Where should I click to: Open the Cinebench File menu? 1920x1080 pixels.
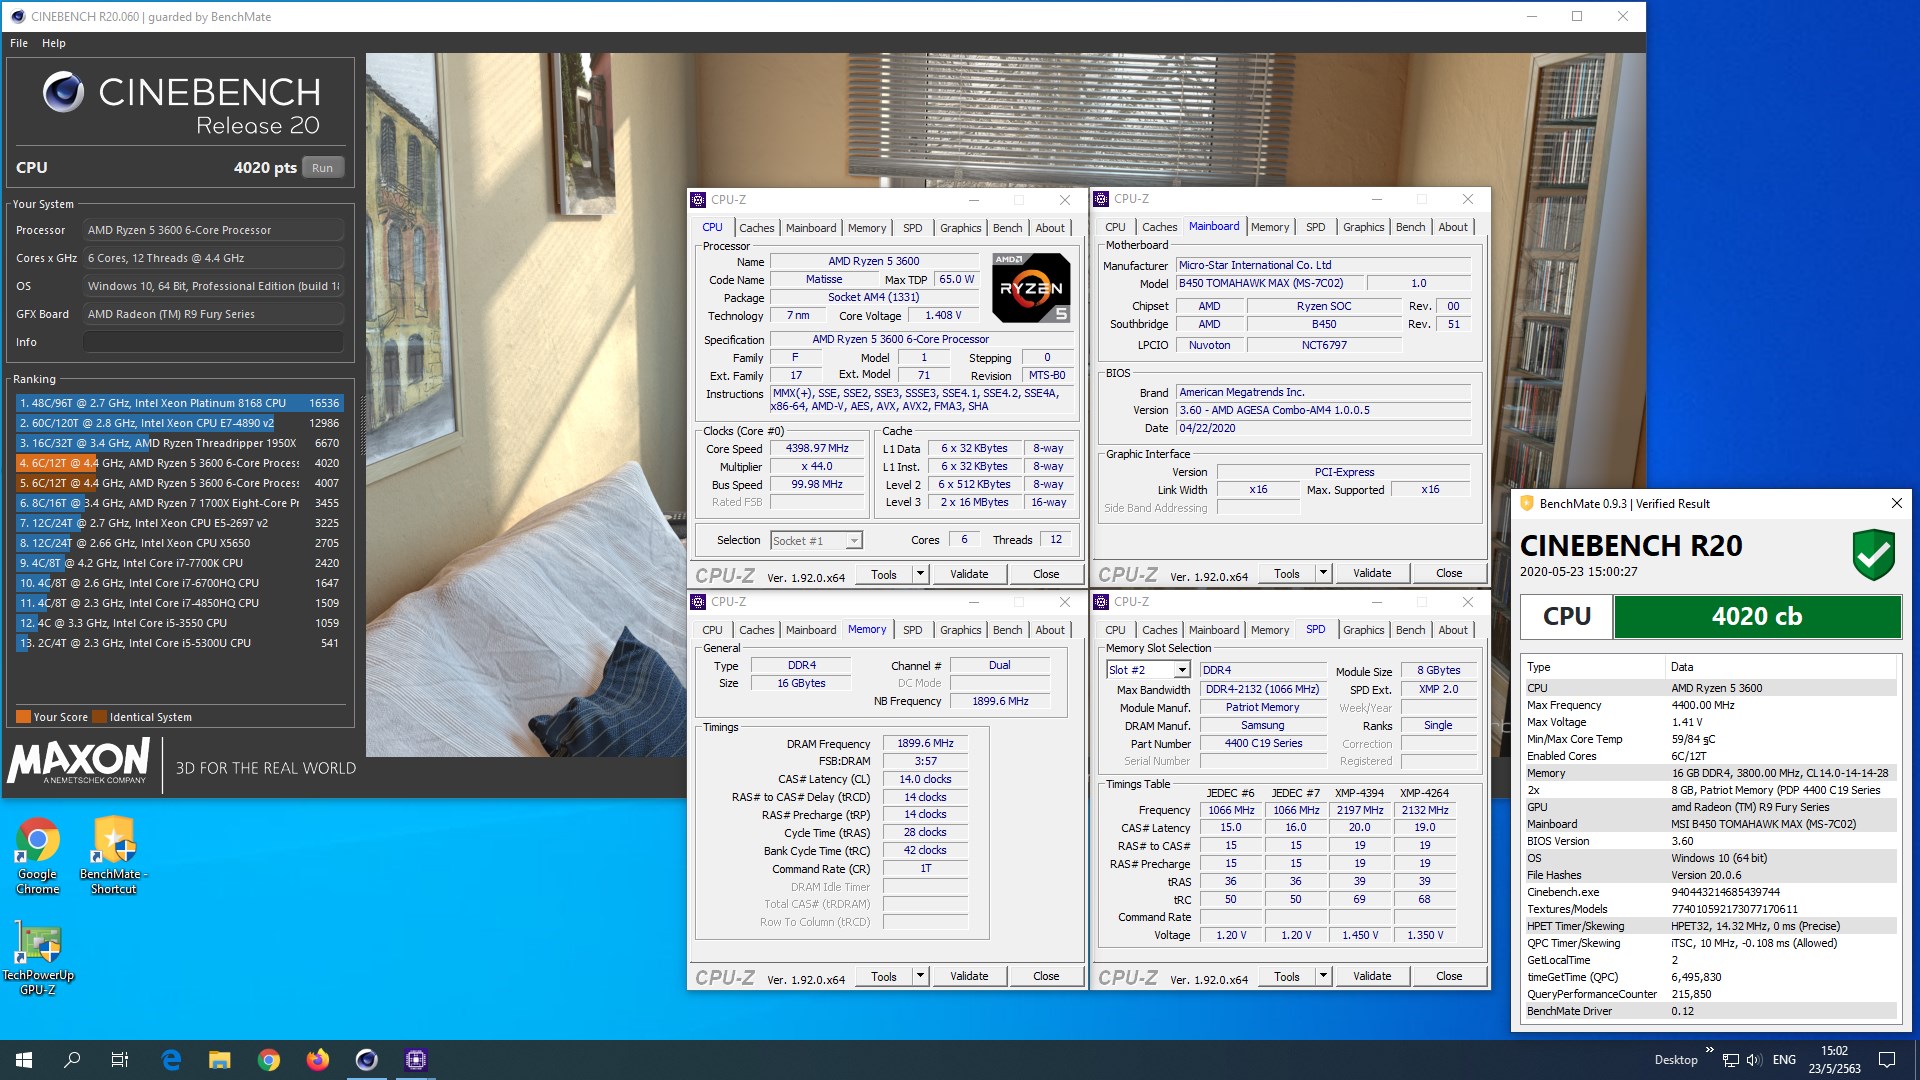pyautogui.click(x=19, y=43)
